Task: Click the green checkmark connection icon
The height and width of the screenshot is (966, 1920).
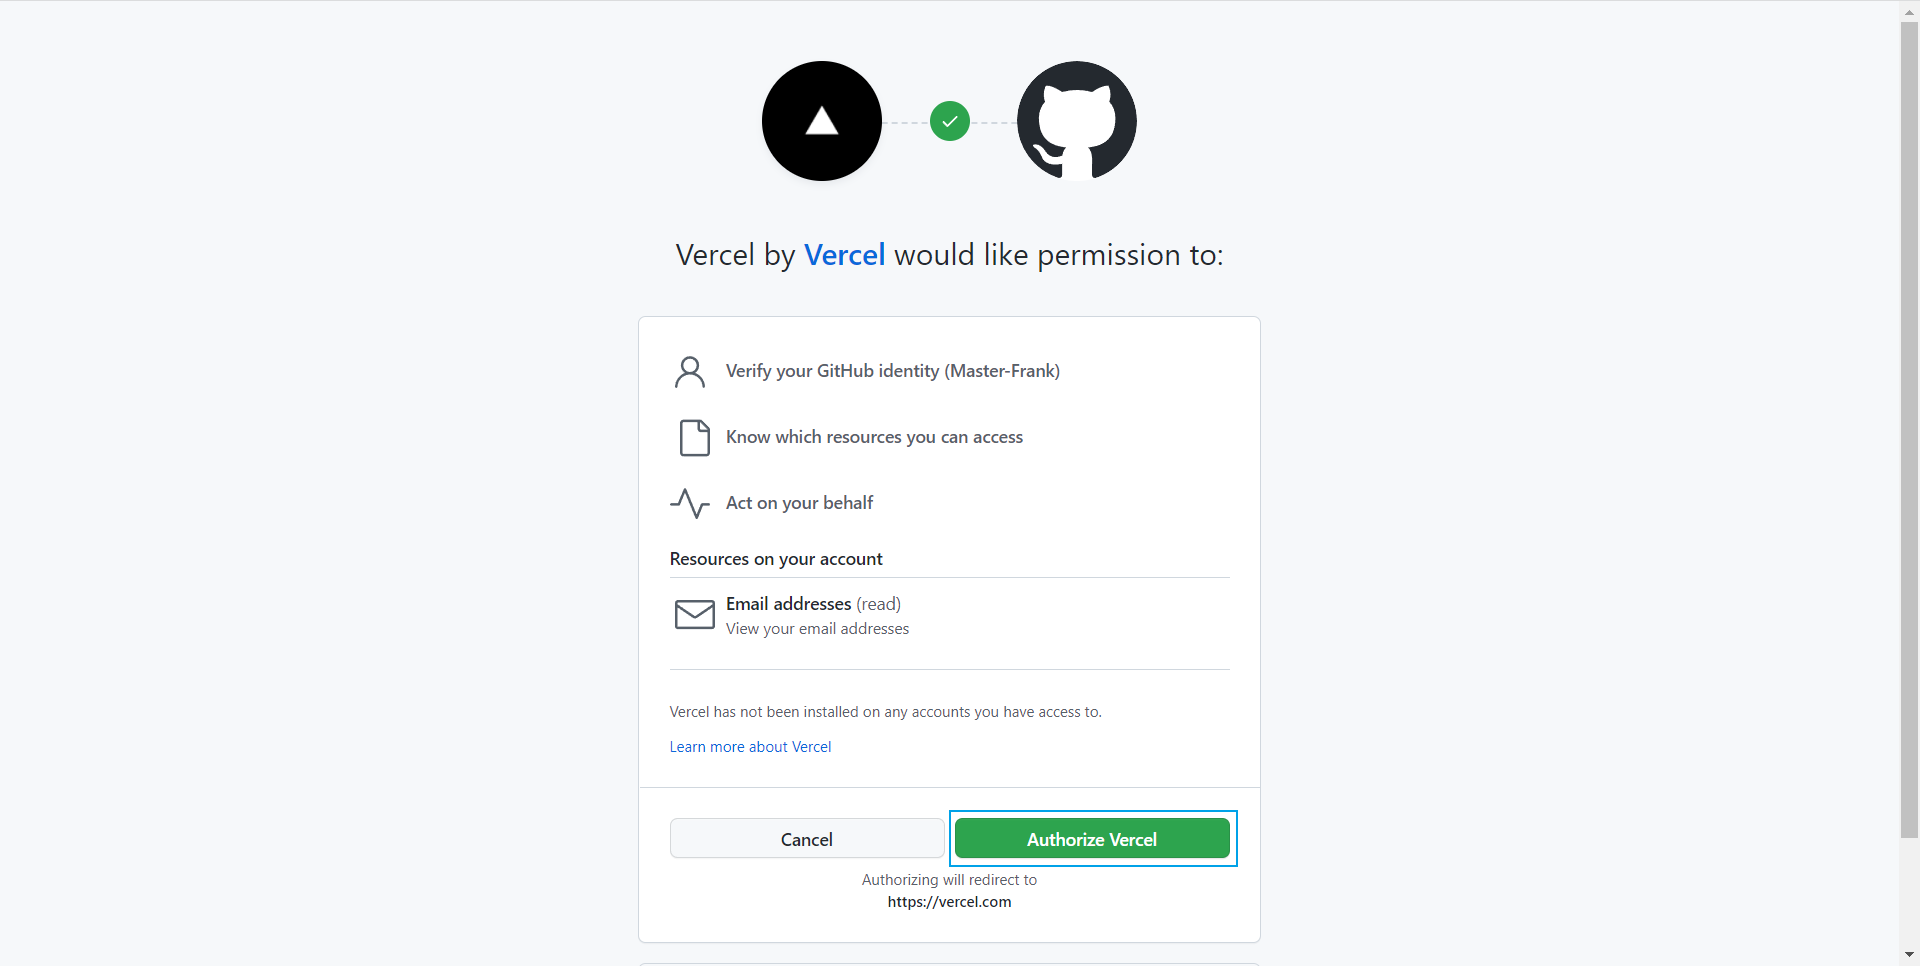Action: [950, 121]
